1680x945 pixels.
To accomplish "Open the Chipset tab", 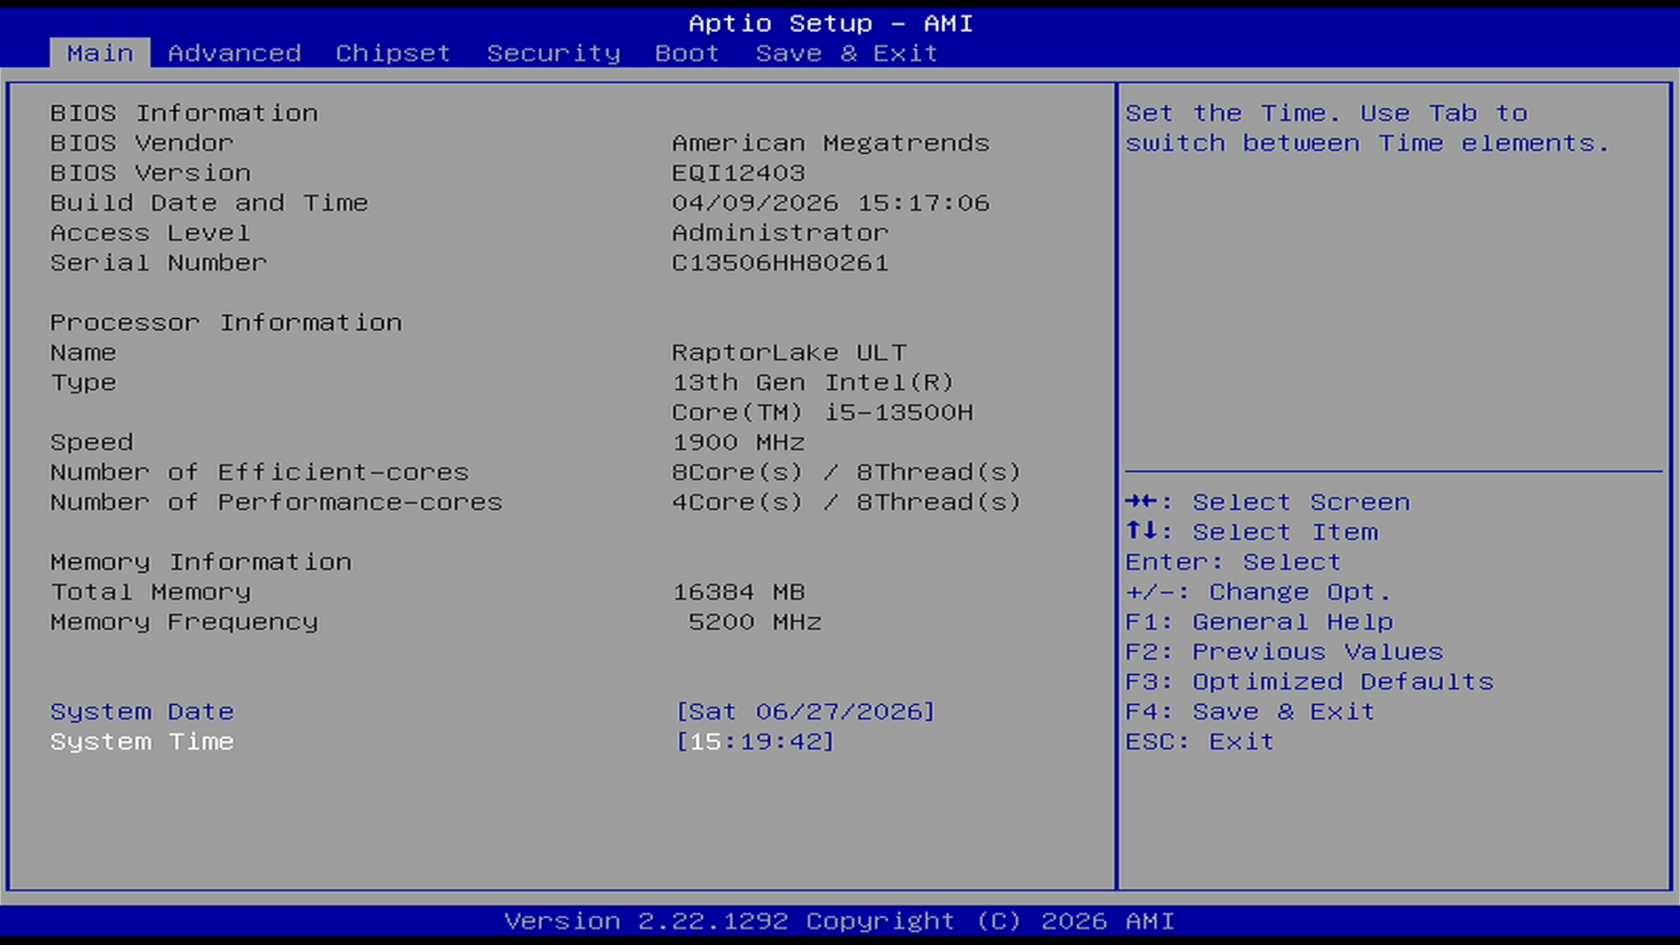I will (x=393, y=53).
